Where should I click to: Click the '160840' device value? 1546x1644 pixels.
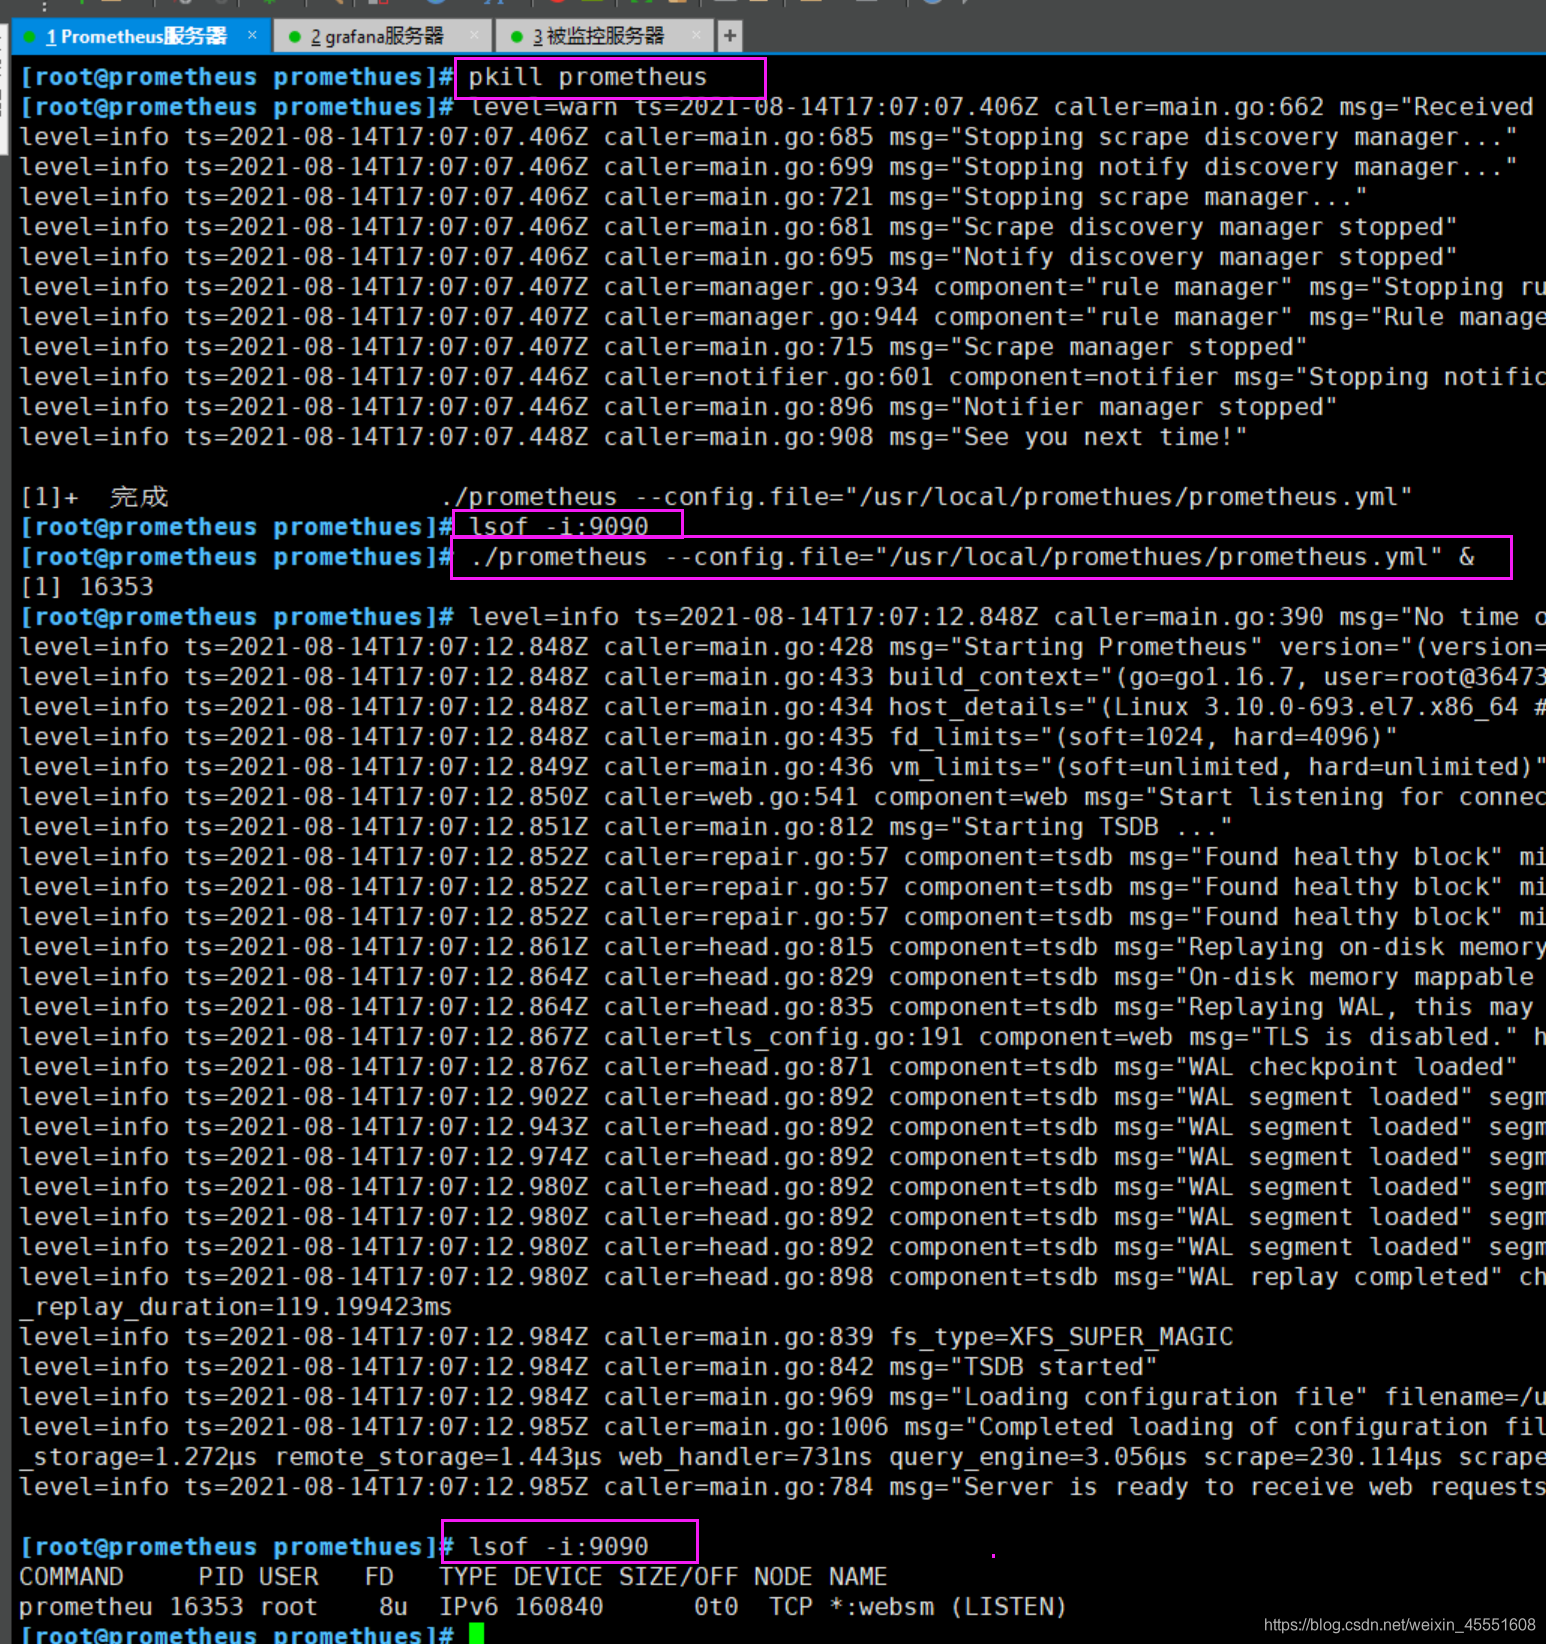[x=559, y=1607]
